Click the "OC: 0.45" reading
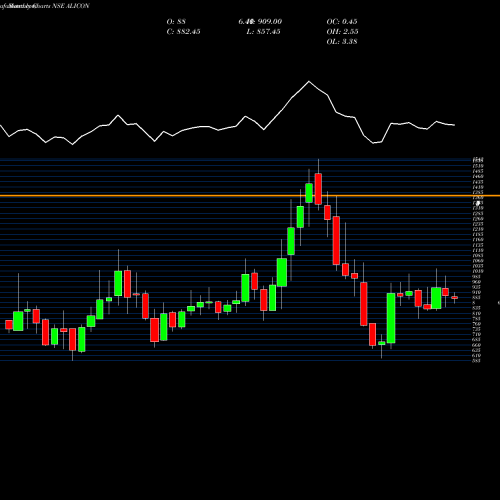 pyautogui.click(x=342, y=22)
